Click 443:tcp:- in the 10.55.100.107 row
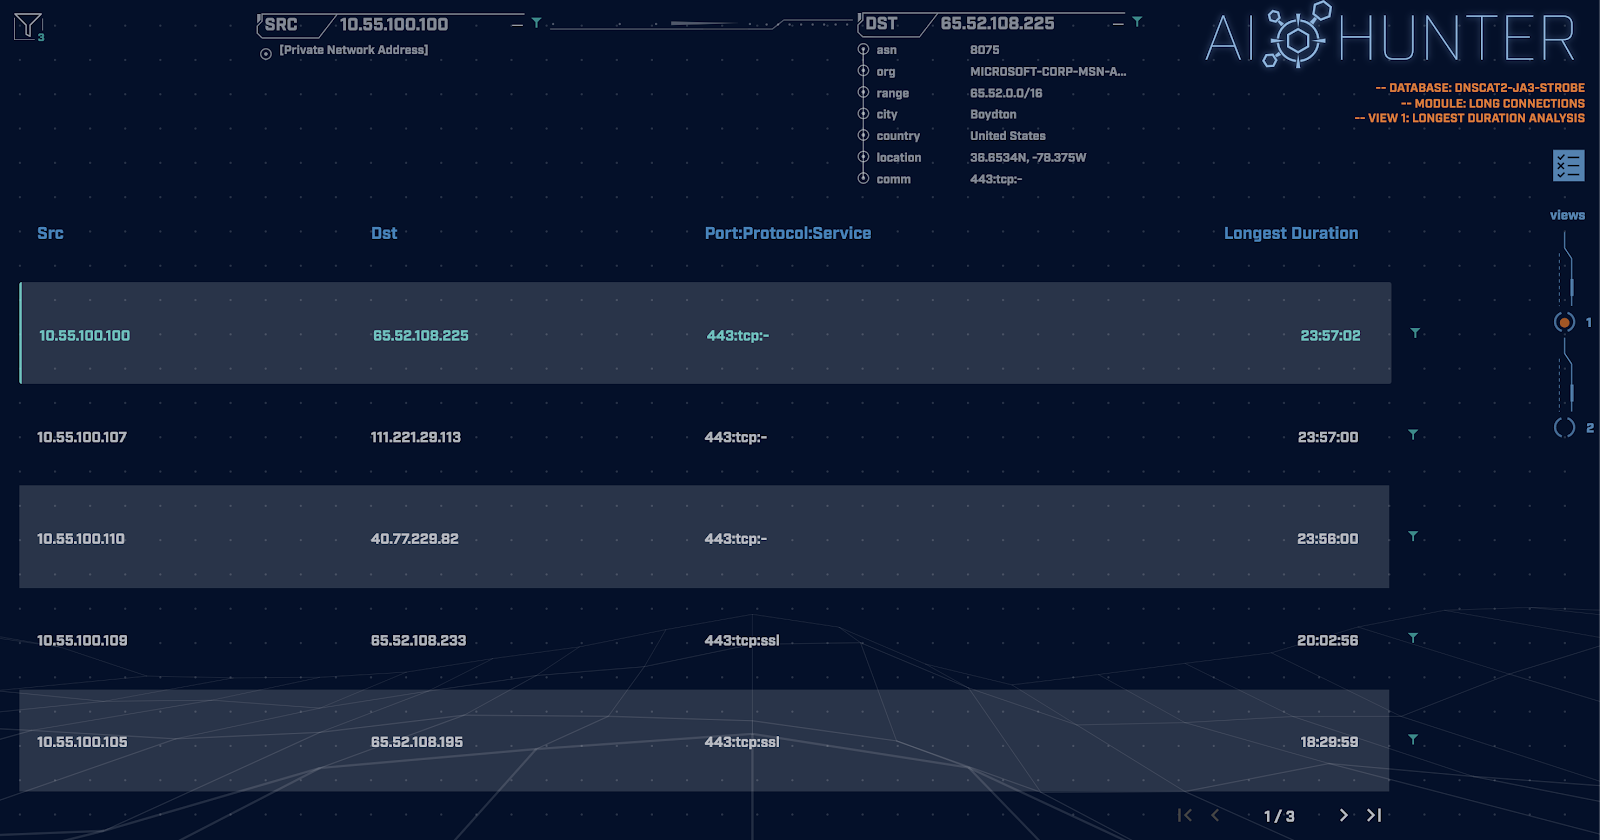 click(736, 437)
